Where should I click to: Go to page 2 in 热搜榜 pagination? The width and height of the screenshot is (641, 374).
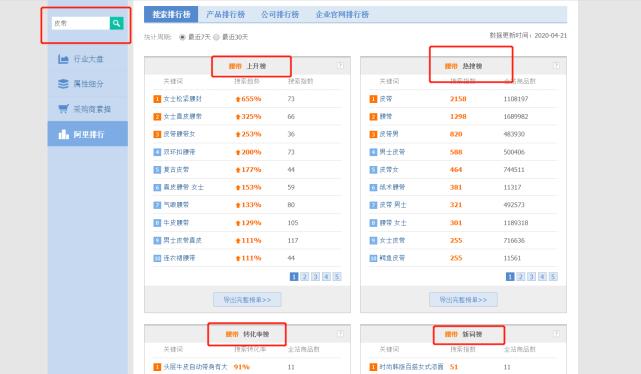pos(521,277)
